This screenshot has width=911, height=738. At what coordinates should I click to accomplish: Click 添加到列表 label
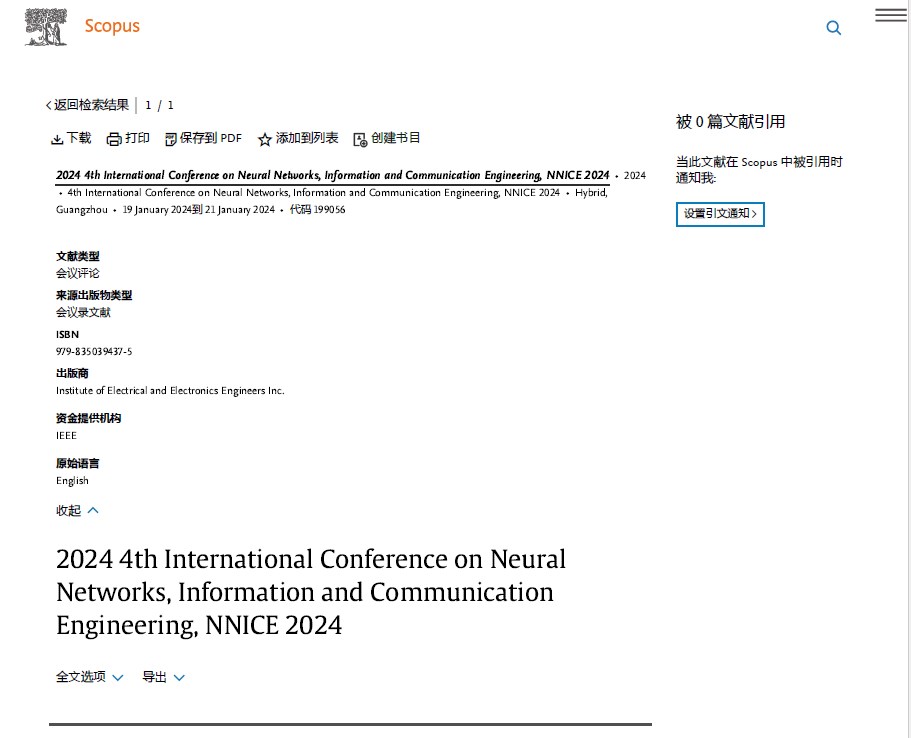pos(307,138)
